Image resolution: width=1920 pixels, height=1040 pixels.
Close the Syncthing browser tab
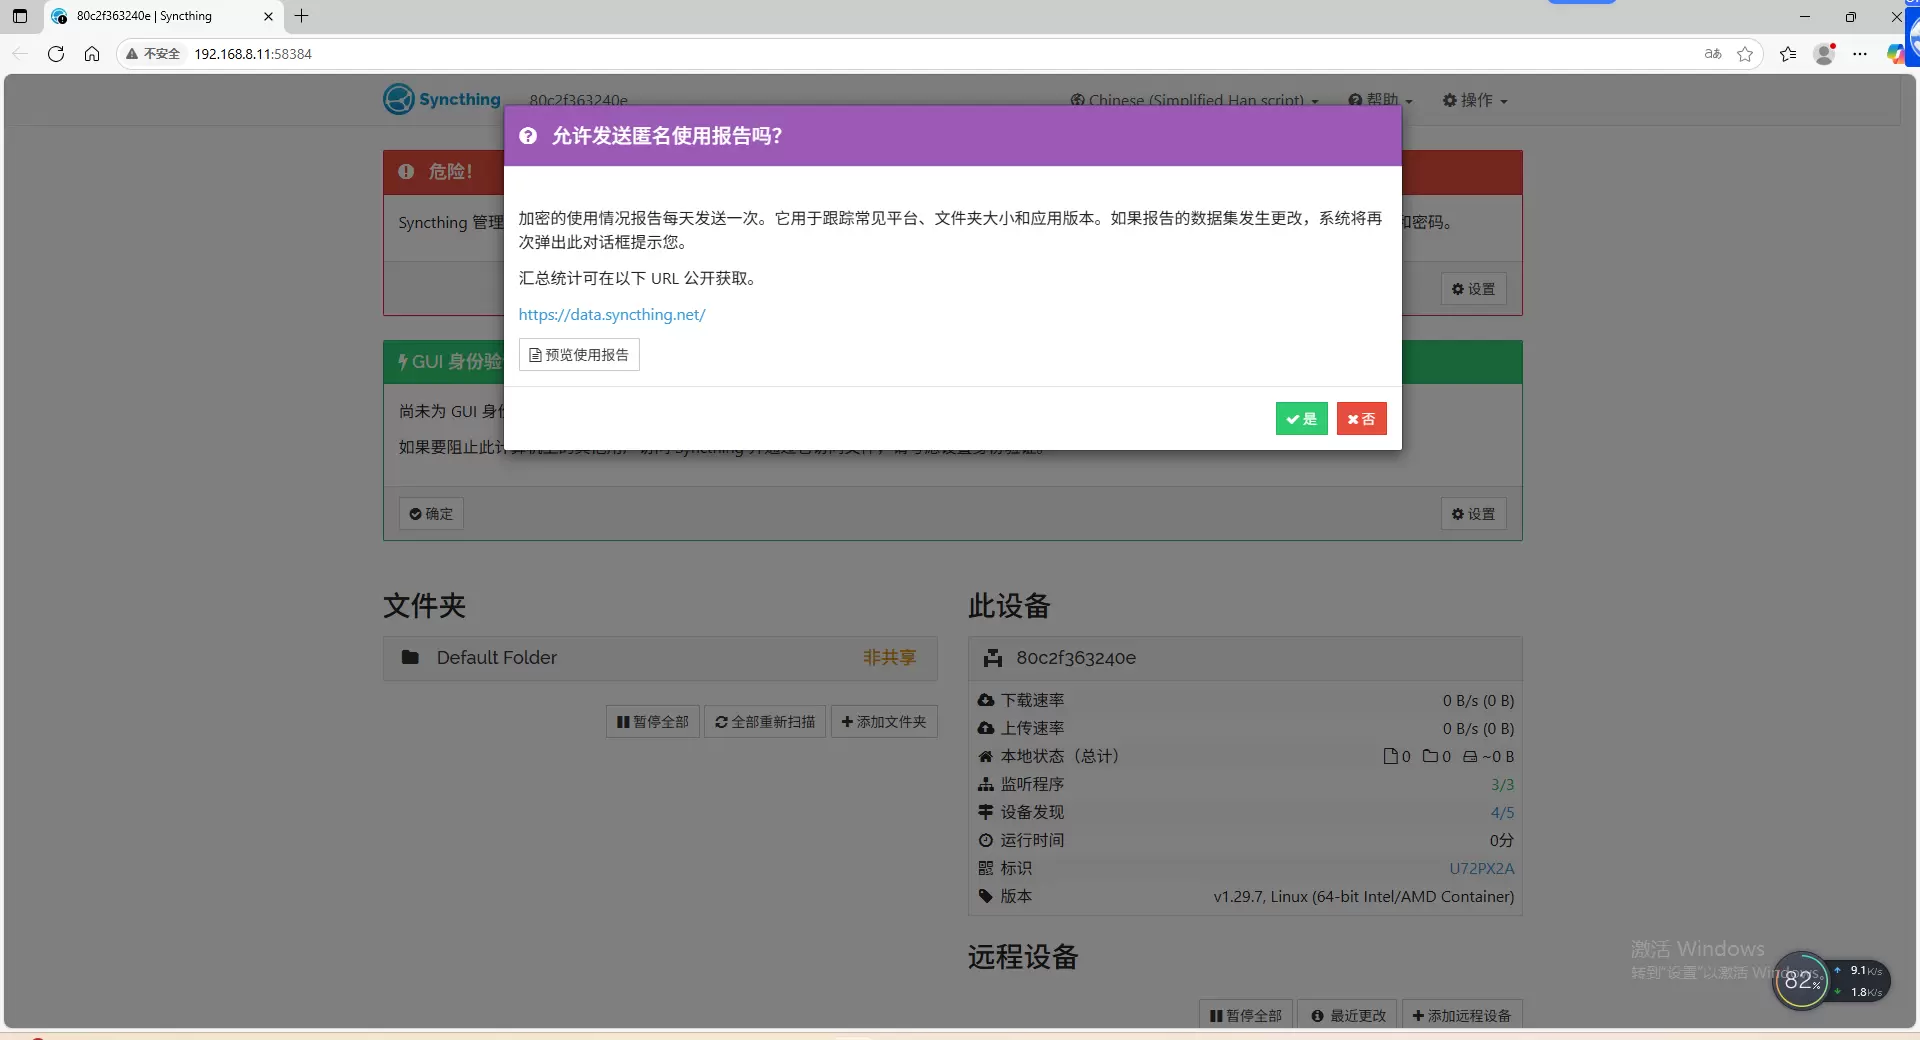[x=268, y=16]
